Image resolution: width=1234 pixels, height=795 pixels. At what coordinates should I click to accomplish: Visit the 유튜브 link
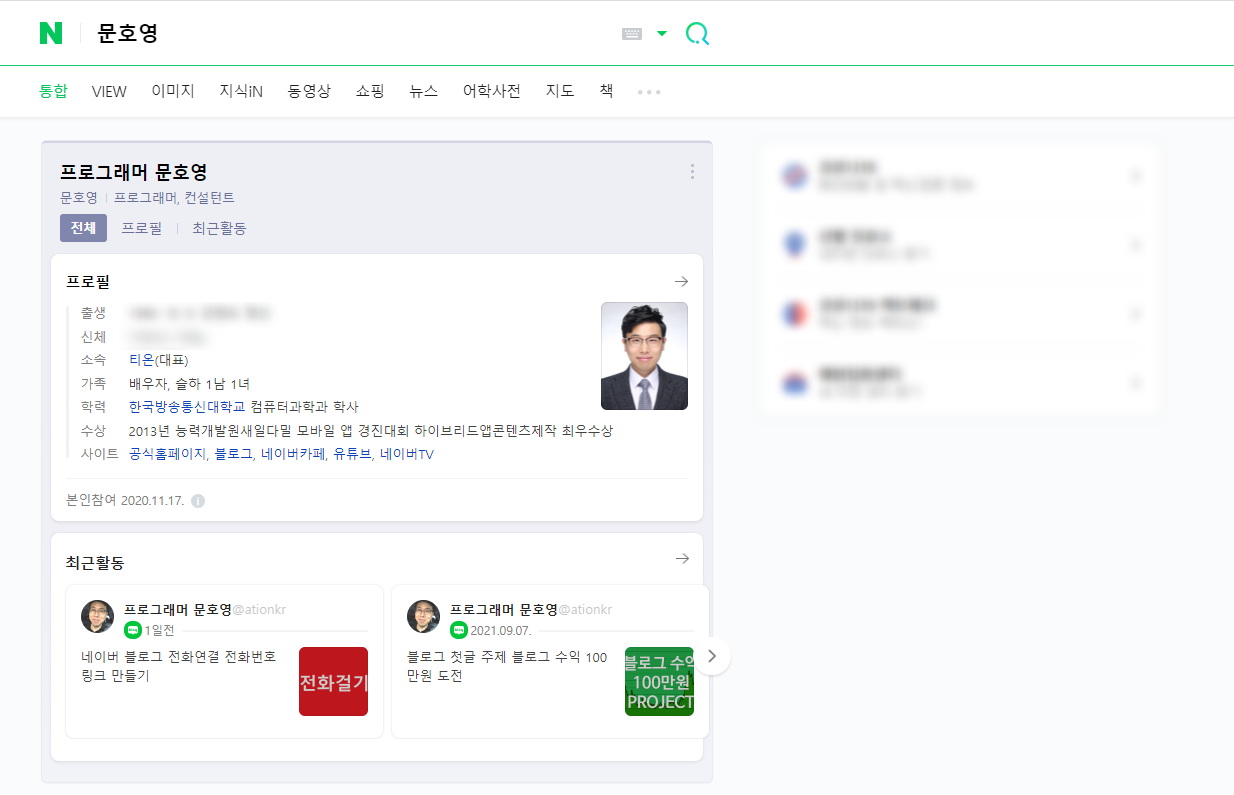(x=352, y=454)
